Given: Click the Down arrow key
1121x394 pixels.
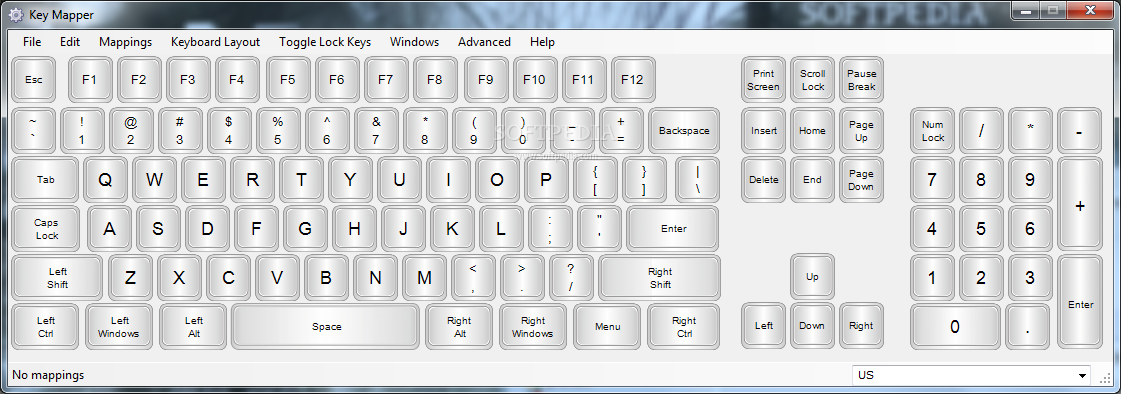Looking at the screenshot, I should coord(812,325).
